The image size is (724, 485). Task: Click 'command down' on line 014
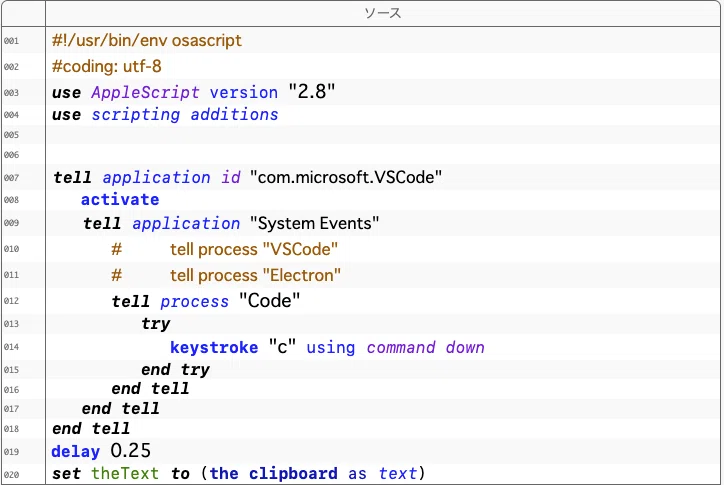pos(426,347)
